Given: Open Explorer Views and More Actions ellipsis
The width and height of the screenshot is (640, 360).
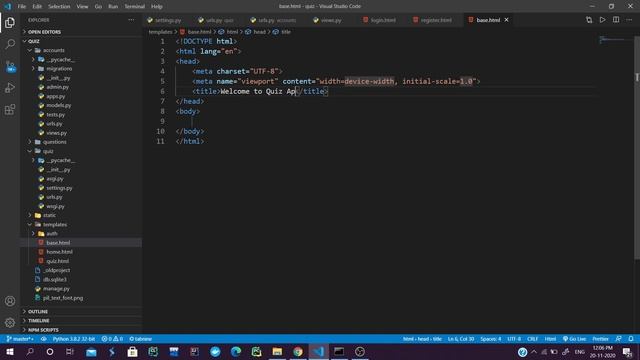Looking at the screenshot, I should 131,20.
